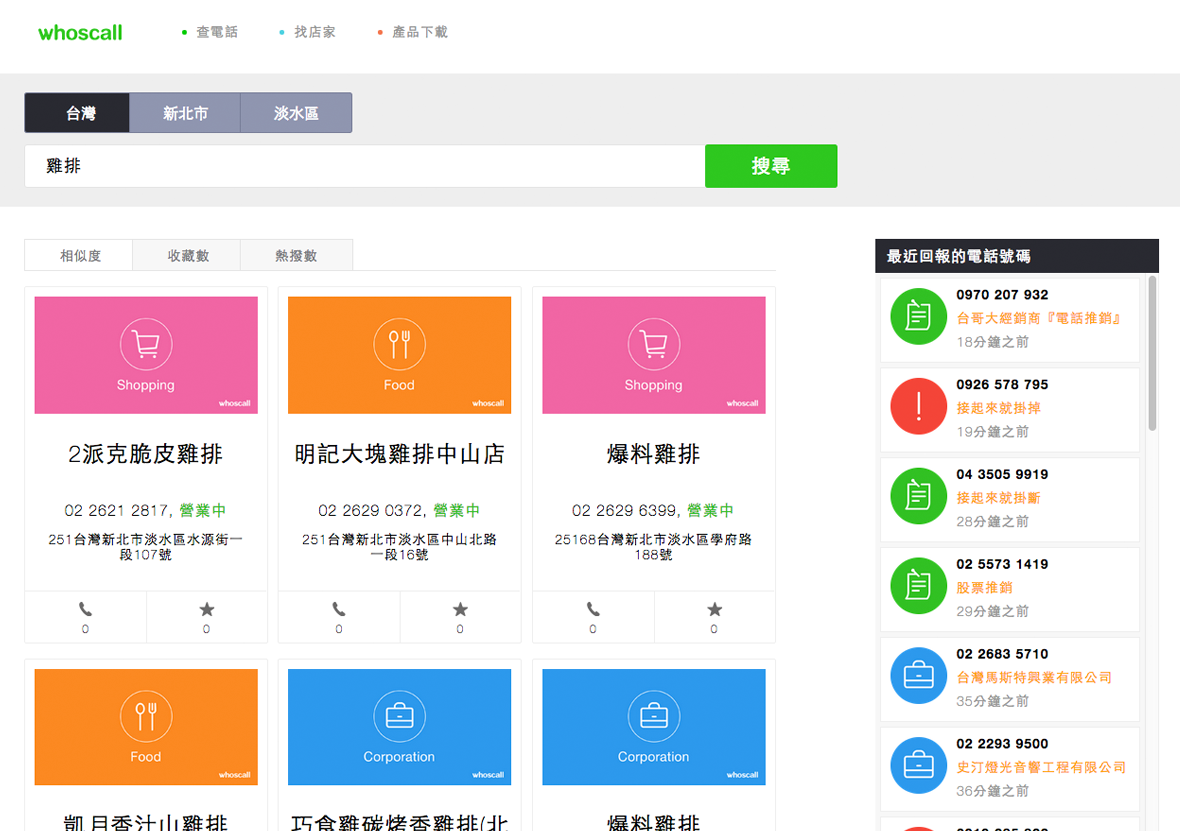
Task: Open the 接起來就掛掉 report link
Action: pyautogui.click(x=999, y=408)
